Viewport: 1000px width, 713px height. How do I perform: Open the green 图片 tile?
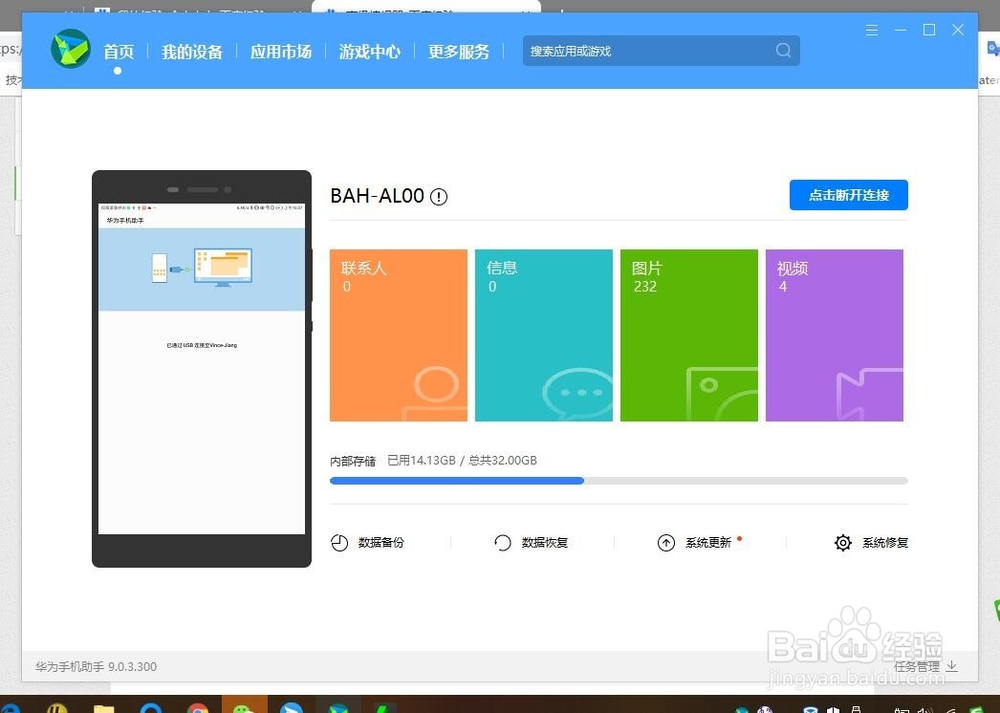(689, 335)
